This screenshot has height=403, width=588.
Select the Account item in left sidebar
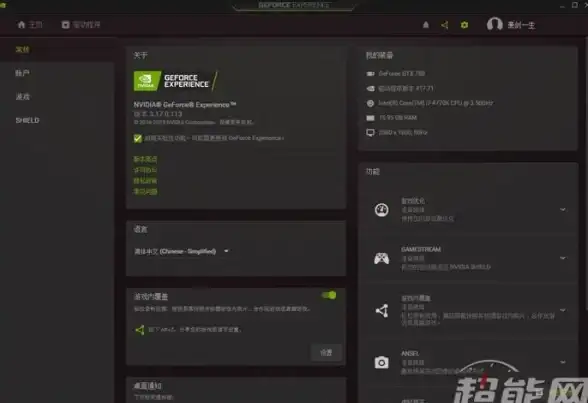(x=22, y=73)
